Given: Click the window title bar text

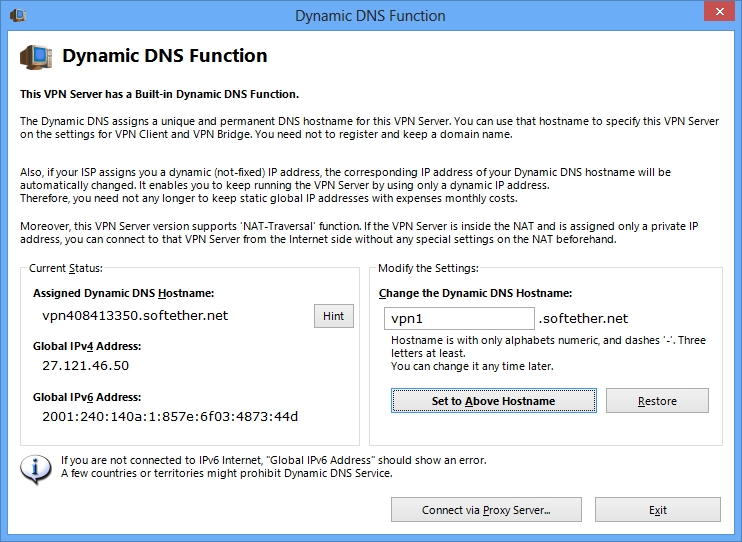Looking at the screenshot, I should 370,16.
